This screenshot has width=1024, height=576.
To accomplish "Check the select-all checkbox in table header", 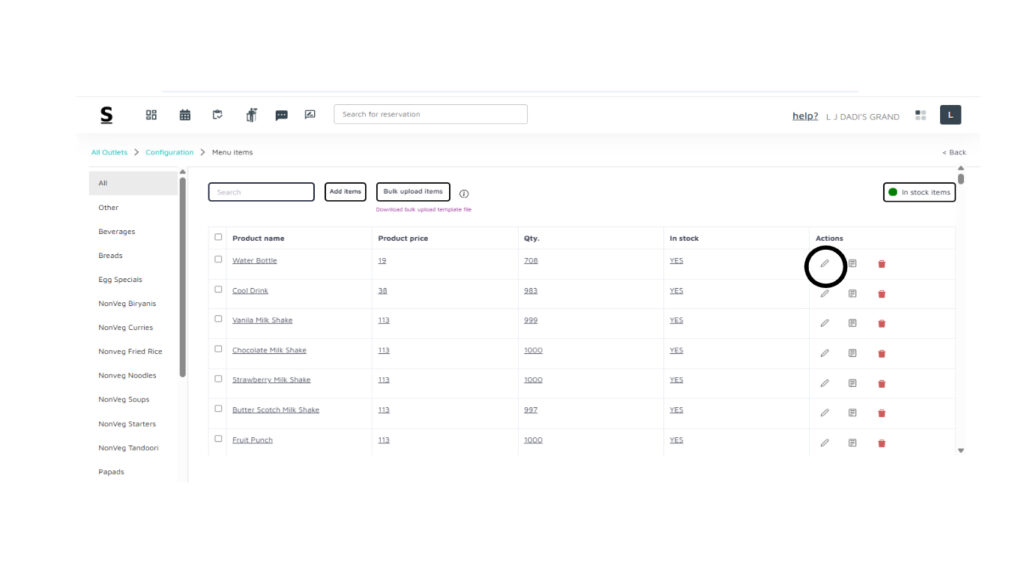I will [218, 237].
